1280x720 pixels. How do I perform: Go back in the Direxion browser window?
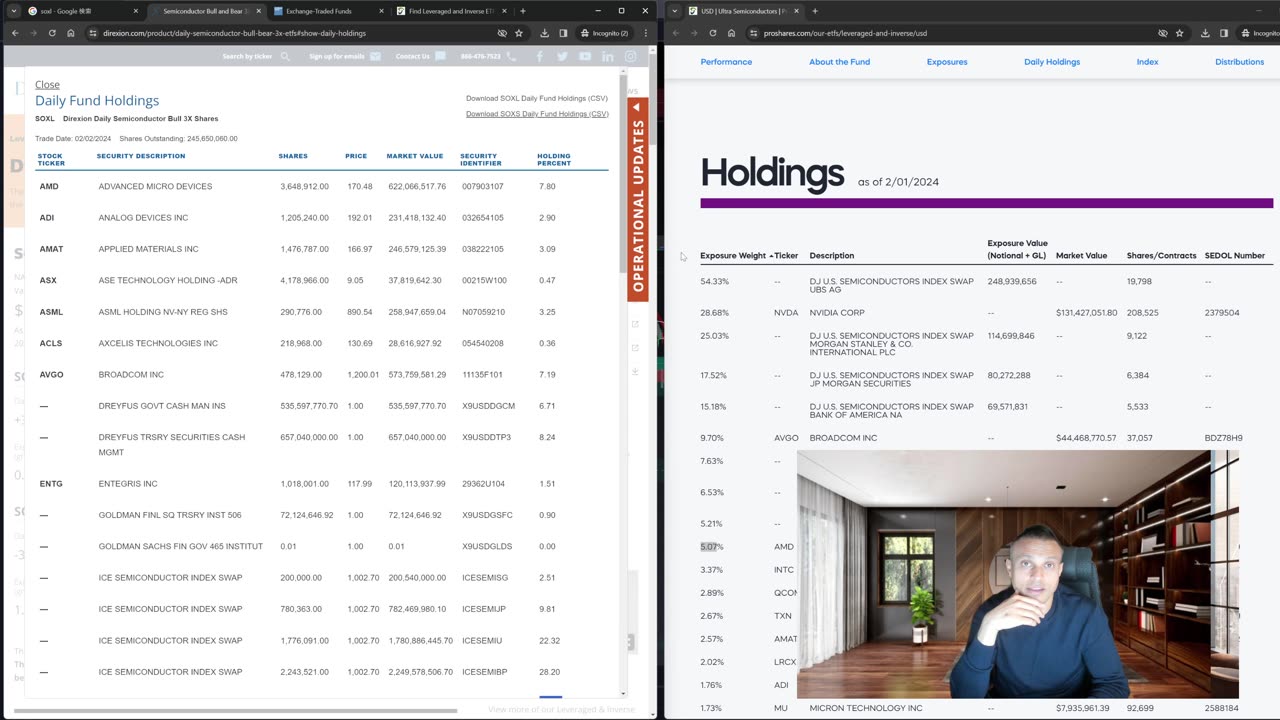tap(14, 33)
